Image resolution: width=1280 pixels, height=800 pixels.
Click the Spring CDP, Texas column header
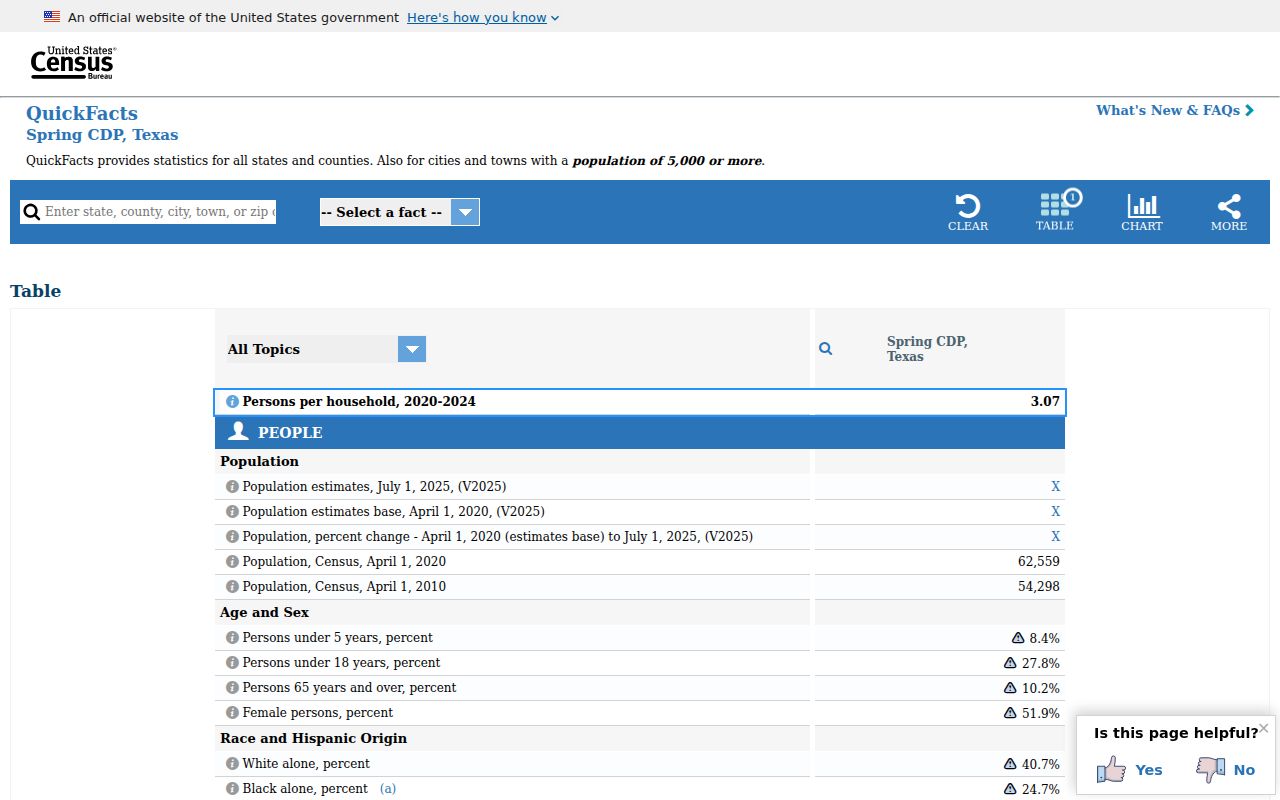click(927, 349)
